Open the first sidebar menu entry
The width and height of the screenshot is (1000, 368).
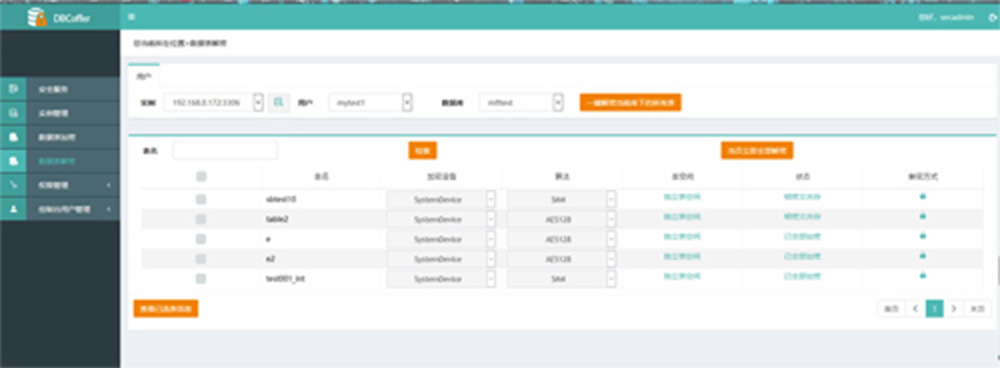pyautogui.click(x=60, y=89)
